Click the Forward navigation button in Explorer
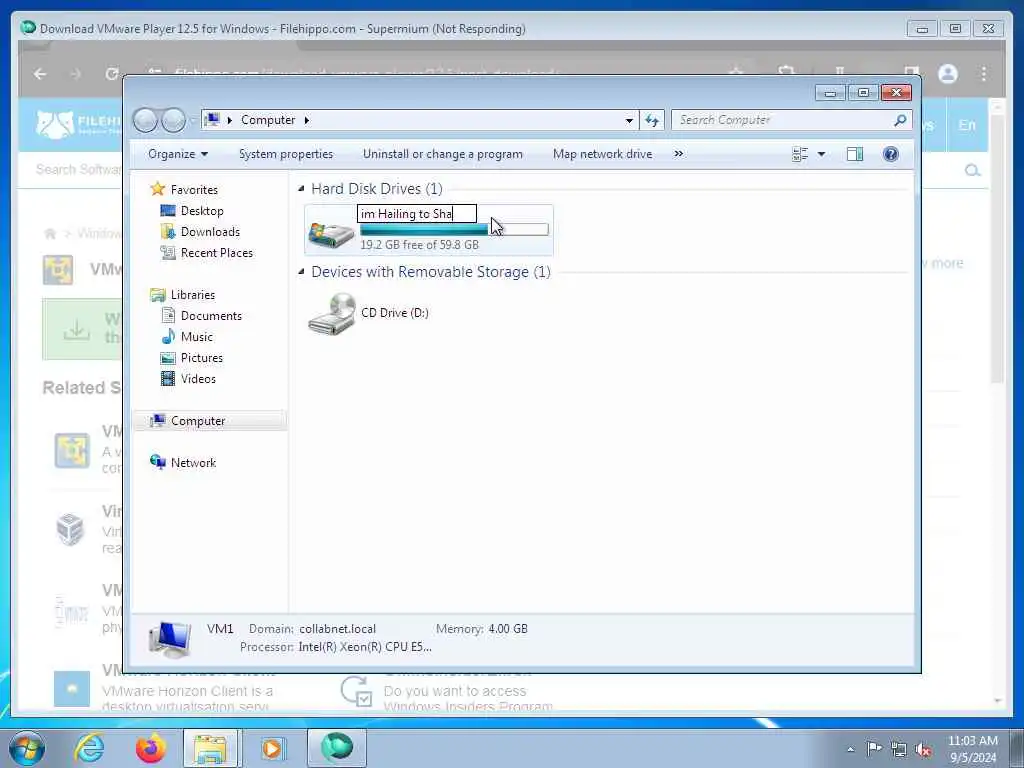This screenshot has height=768, width=1024. (x=173, y=120)
